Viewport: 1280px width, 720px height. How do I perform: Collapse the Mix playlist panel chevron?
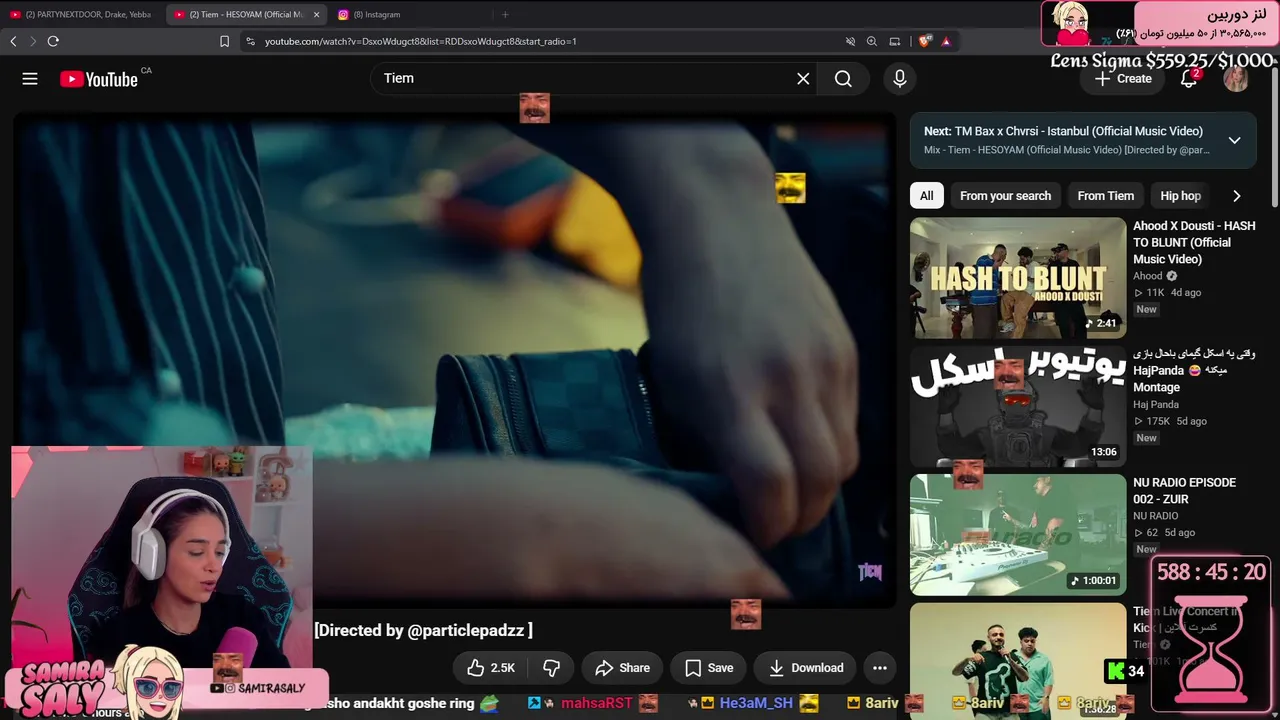click(x=1234, y=140)
